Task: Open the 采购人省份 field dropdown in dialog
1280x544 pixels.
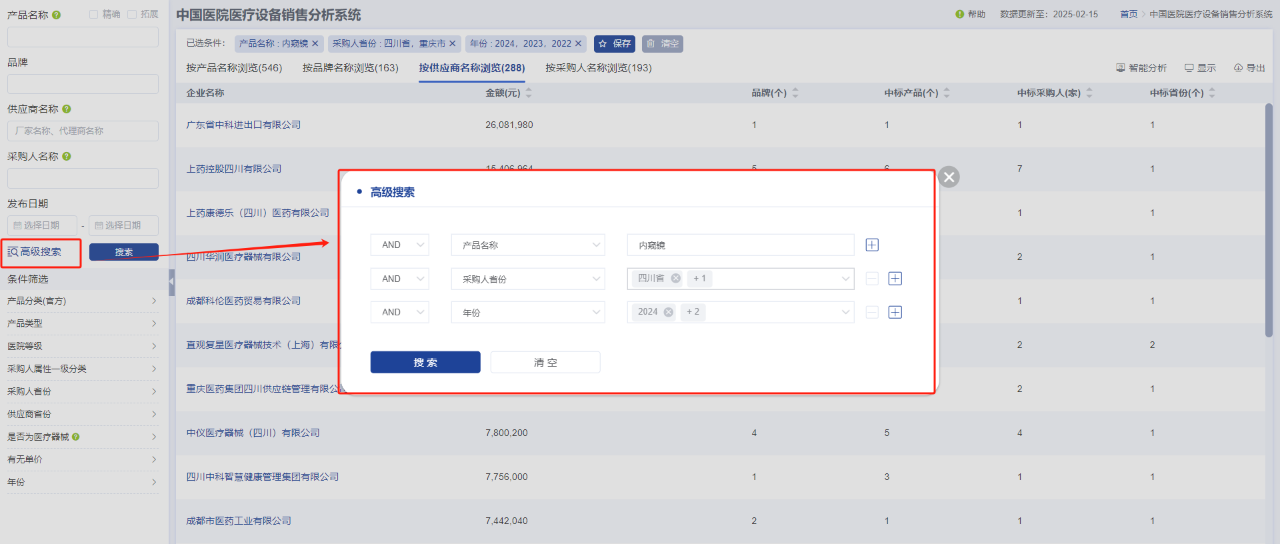Action: coord(527,279)
